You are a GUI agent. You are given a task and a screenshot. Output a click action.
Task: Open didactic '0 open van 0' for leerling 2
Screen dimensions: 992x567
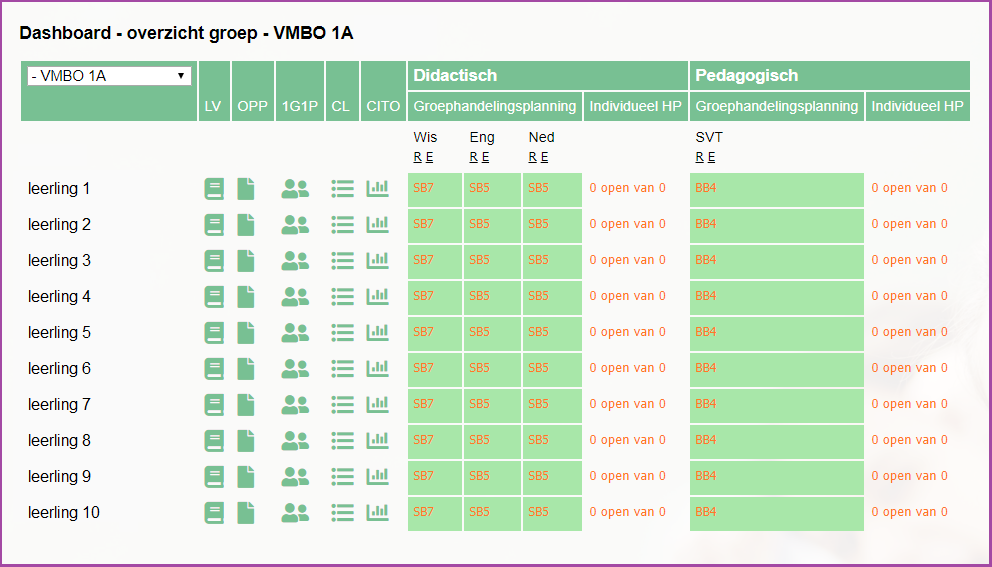(627, 224)
